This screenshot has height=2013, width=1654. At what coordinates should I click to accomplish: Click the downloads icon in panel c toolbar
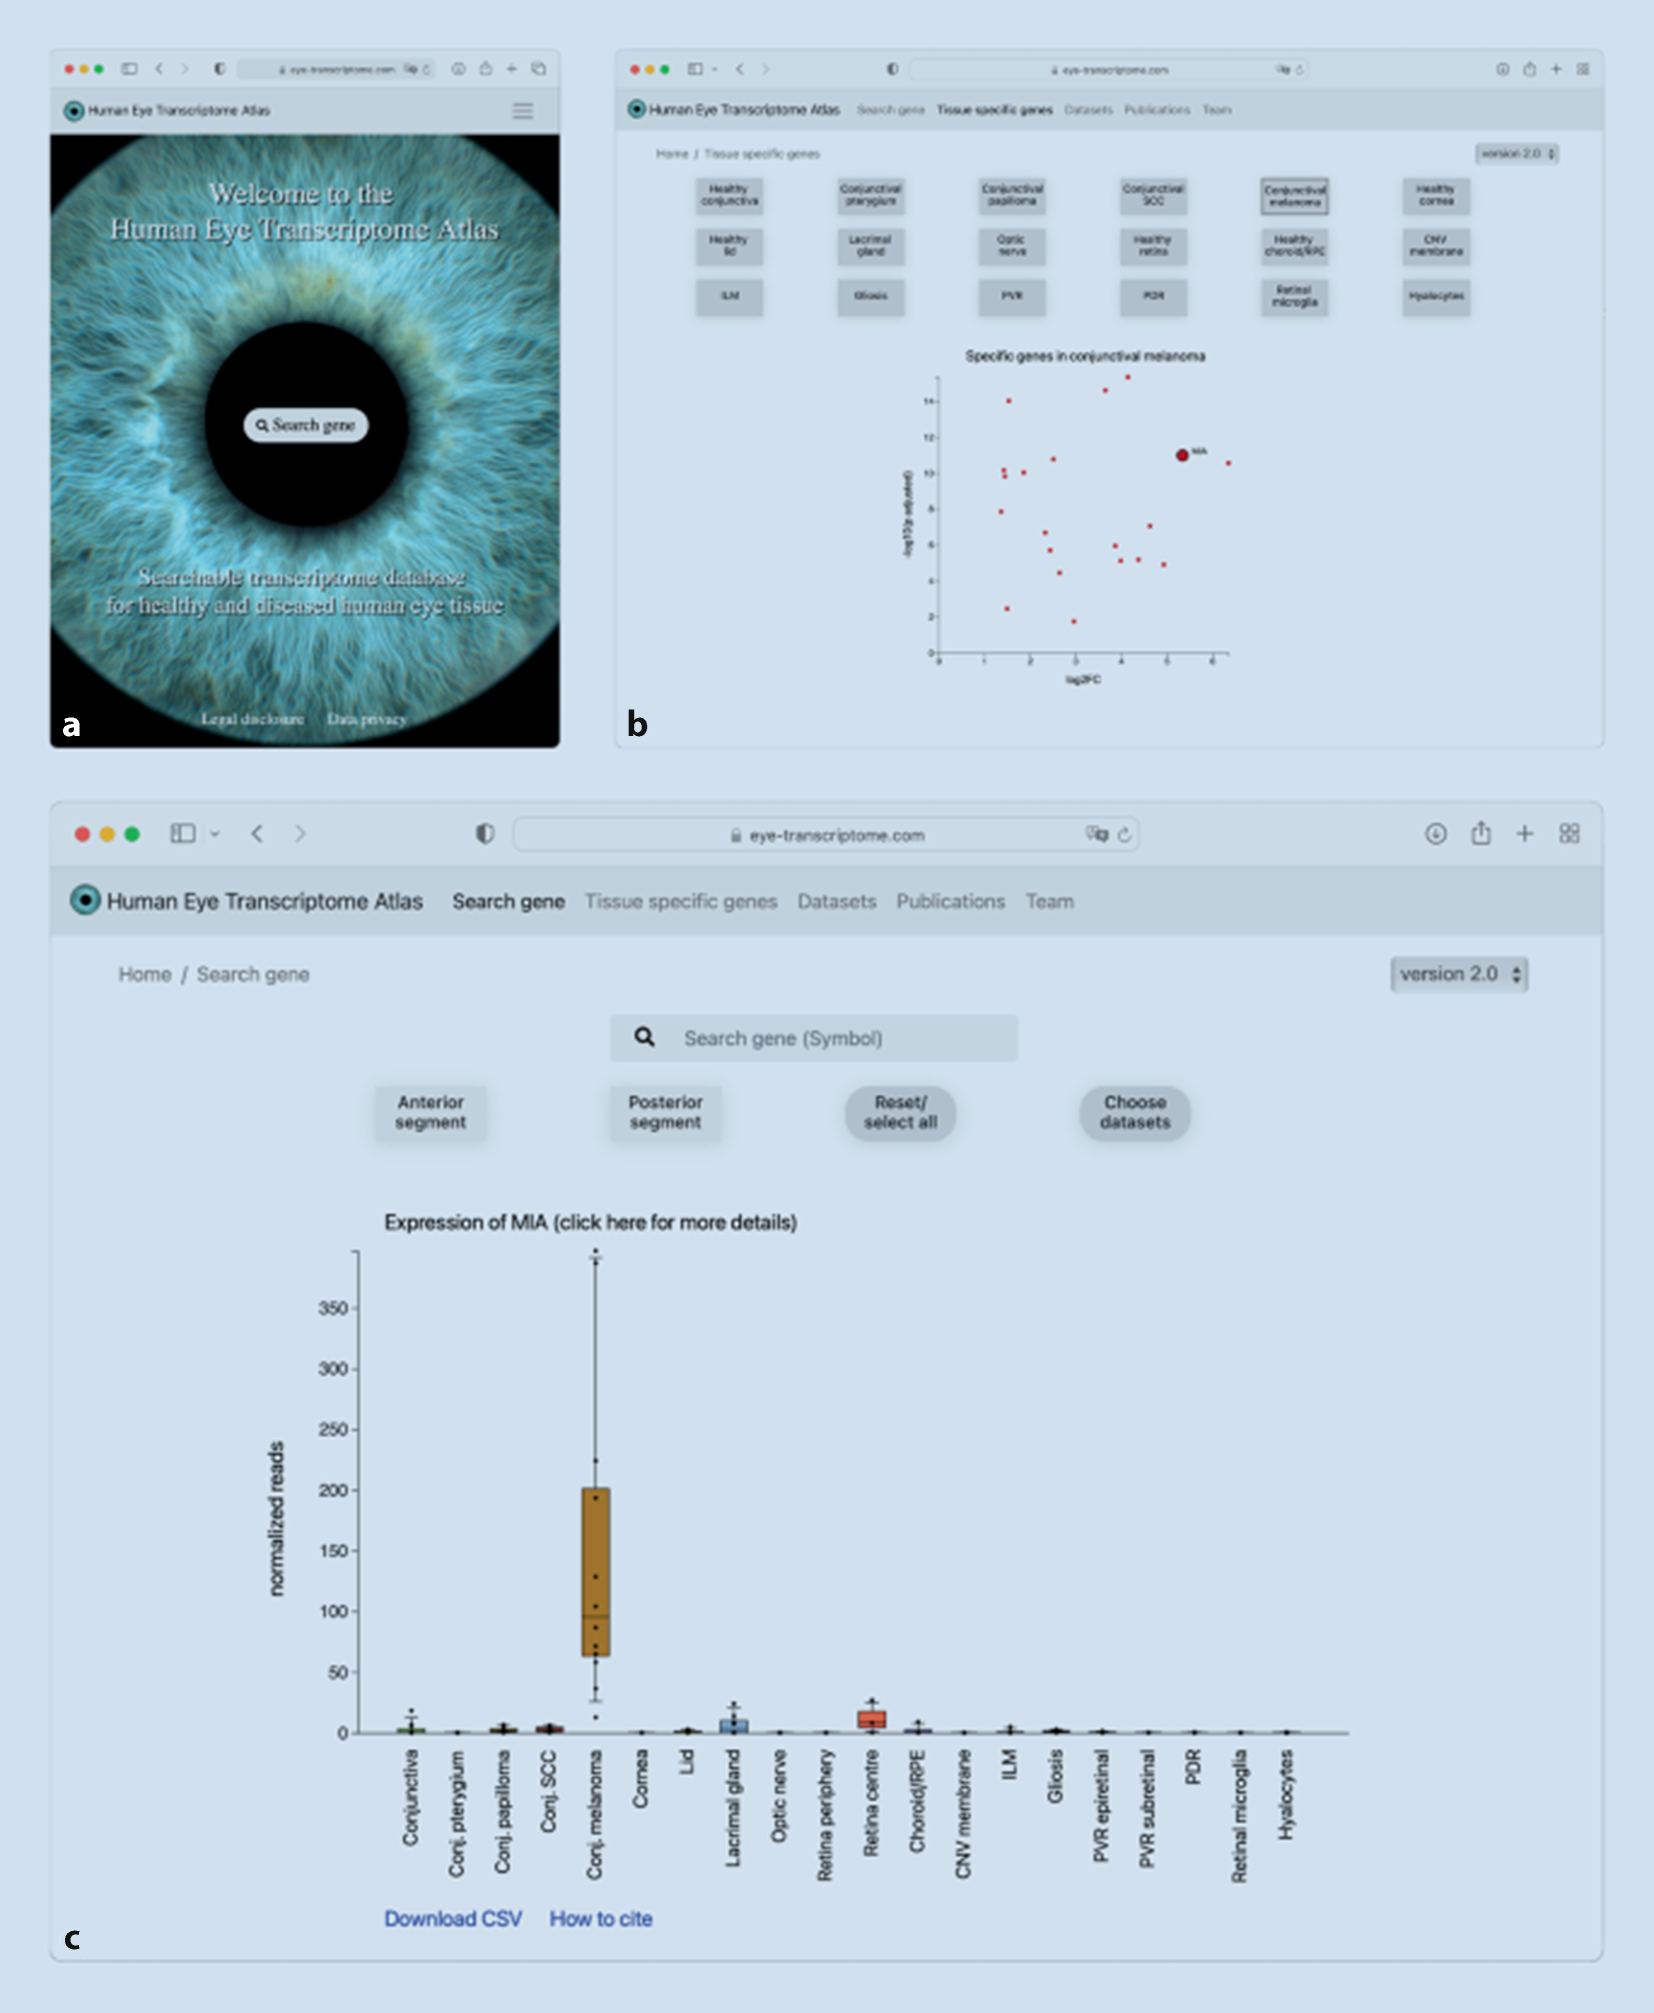1435,834
